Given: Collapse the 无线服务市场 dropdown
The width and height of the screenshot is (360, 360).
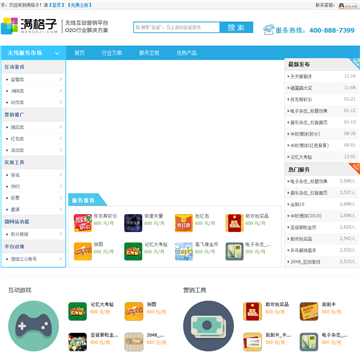Looking at the screenshot, I should [57, 53].
